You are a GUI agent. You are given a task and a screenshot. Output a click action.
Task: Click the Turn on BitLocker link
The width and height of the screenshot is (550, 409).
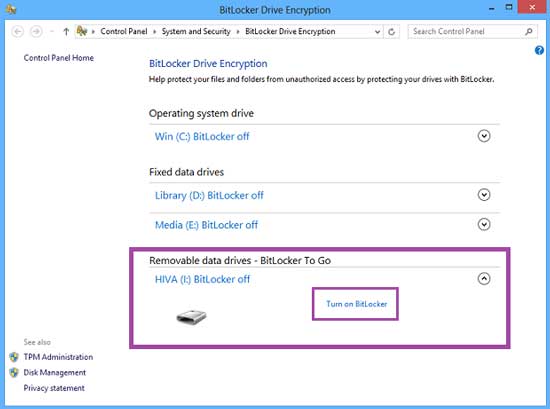(357, 304)
